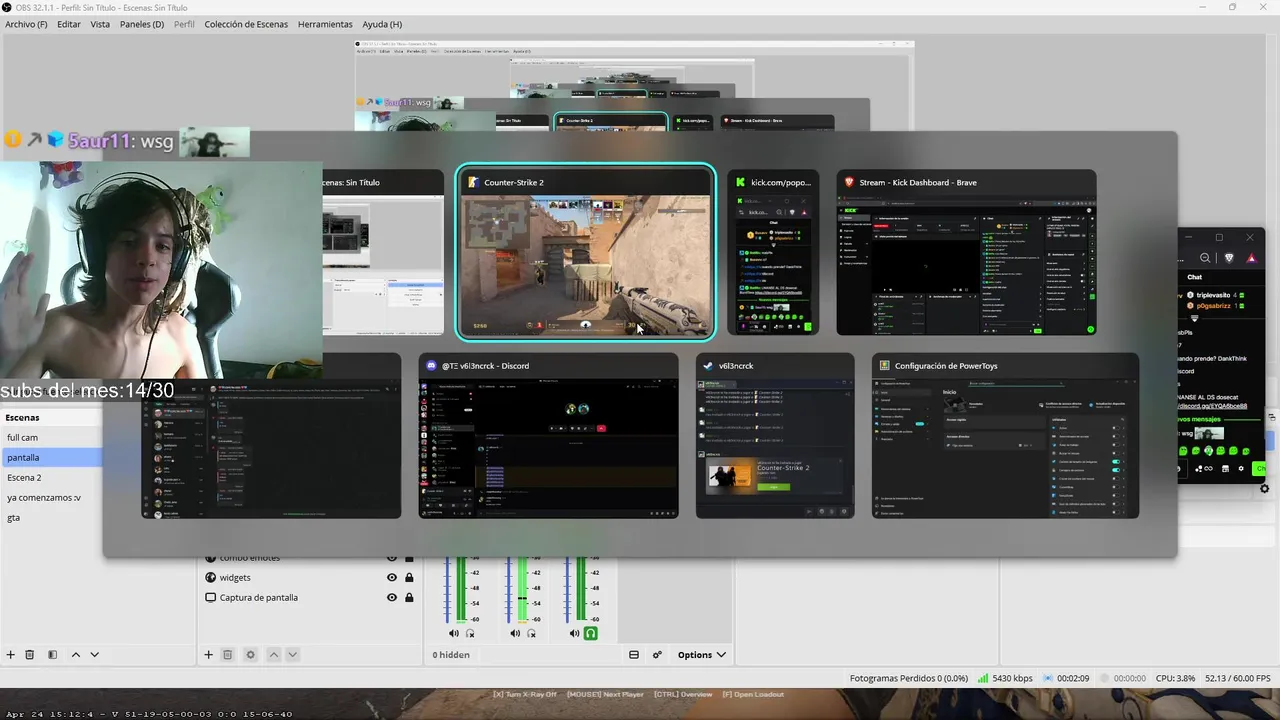Click Brave rewards triangle icon in chat window

[x=1250, y=258]
